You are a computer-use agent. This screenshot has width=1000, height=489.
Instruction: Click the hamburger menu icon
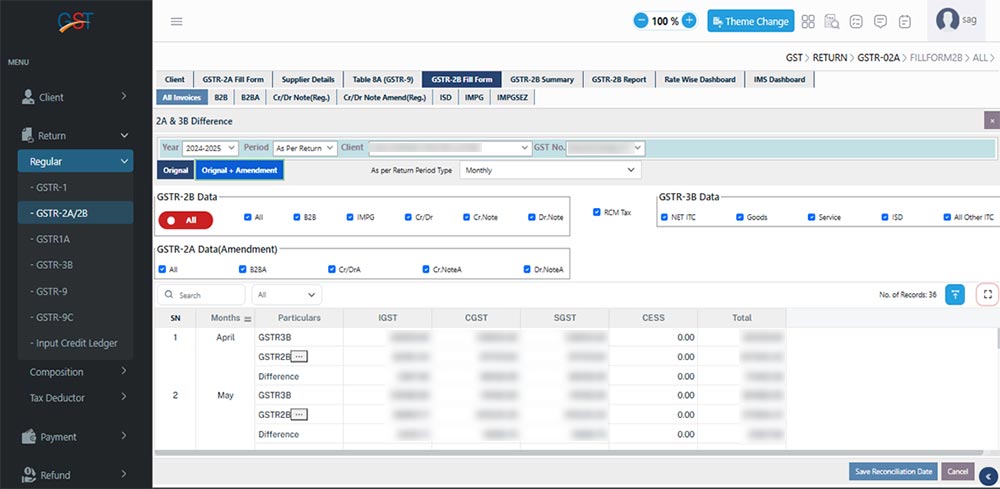[x=176, y=21]
